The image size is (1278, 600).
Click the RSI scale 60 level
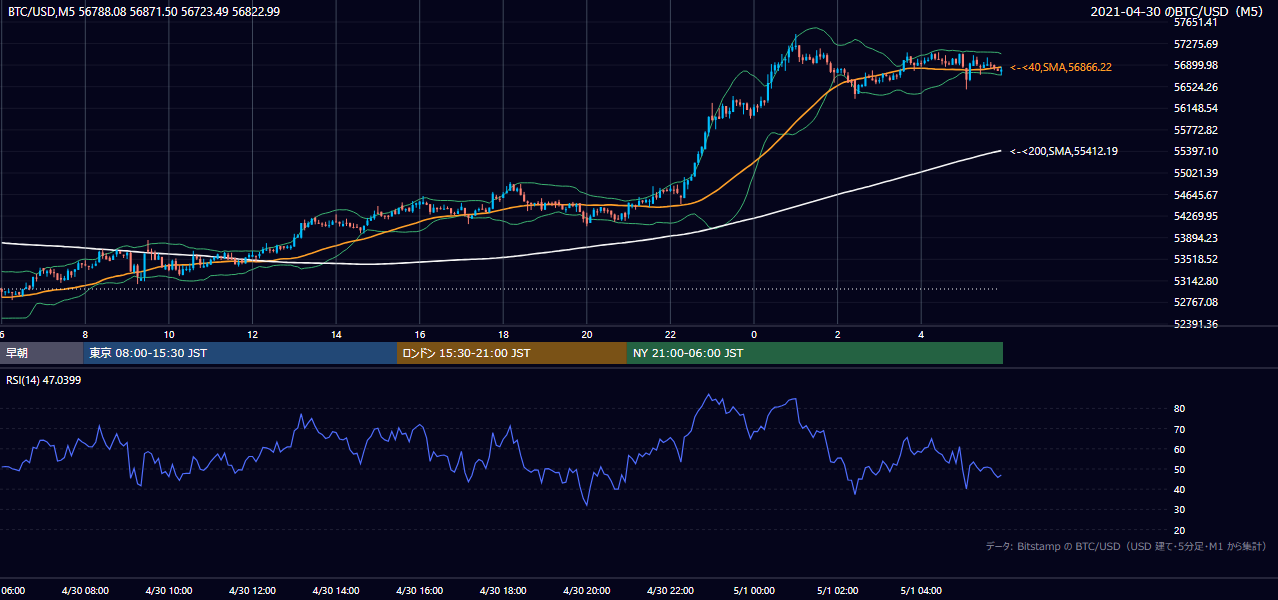(1180, 449)
